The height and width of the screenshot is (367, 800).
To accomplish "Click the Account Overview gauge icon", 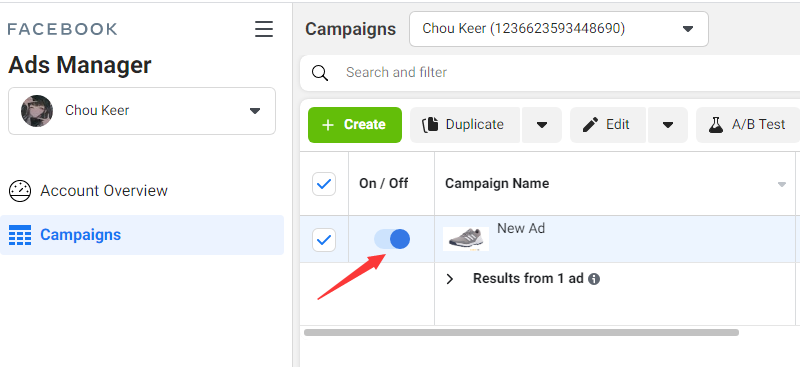I will coord(20,191).
